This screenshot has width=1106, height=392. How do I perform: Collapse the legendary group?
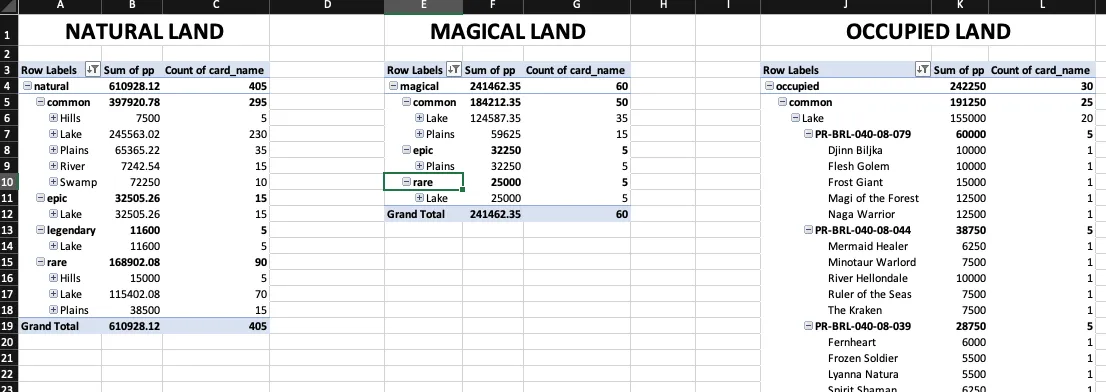41,231
